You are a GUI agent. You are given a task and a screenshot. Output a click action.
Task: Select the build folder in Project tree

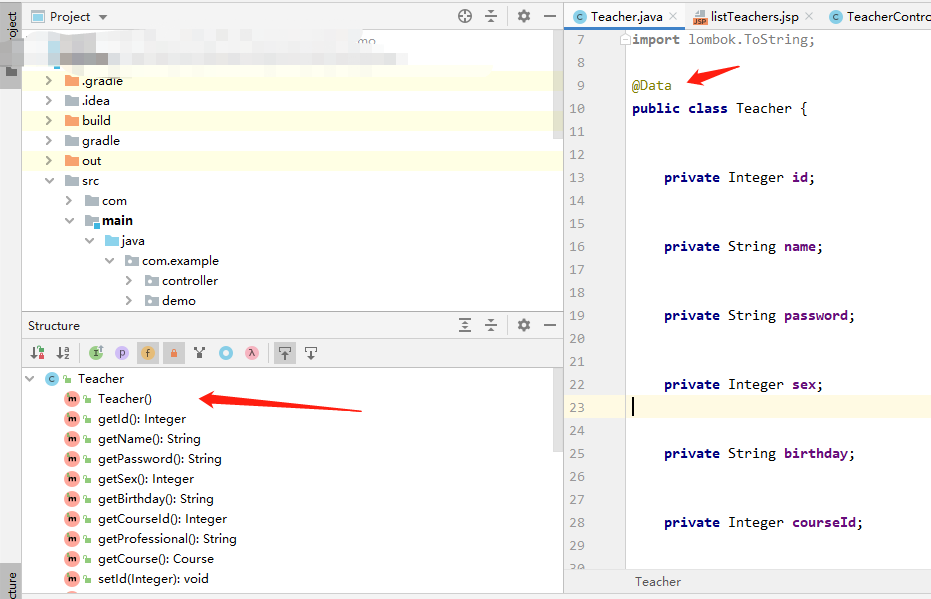pos(96,121)
